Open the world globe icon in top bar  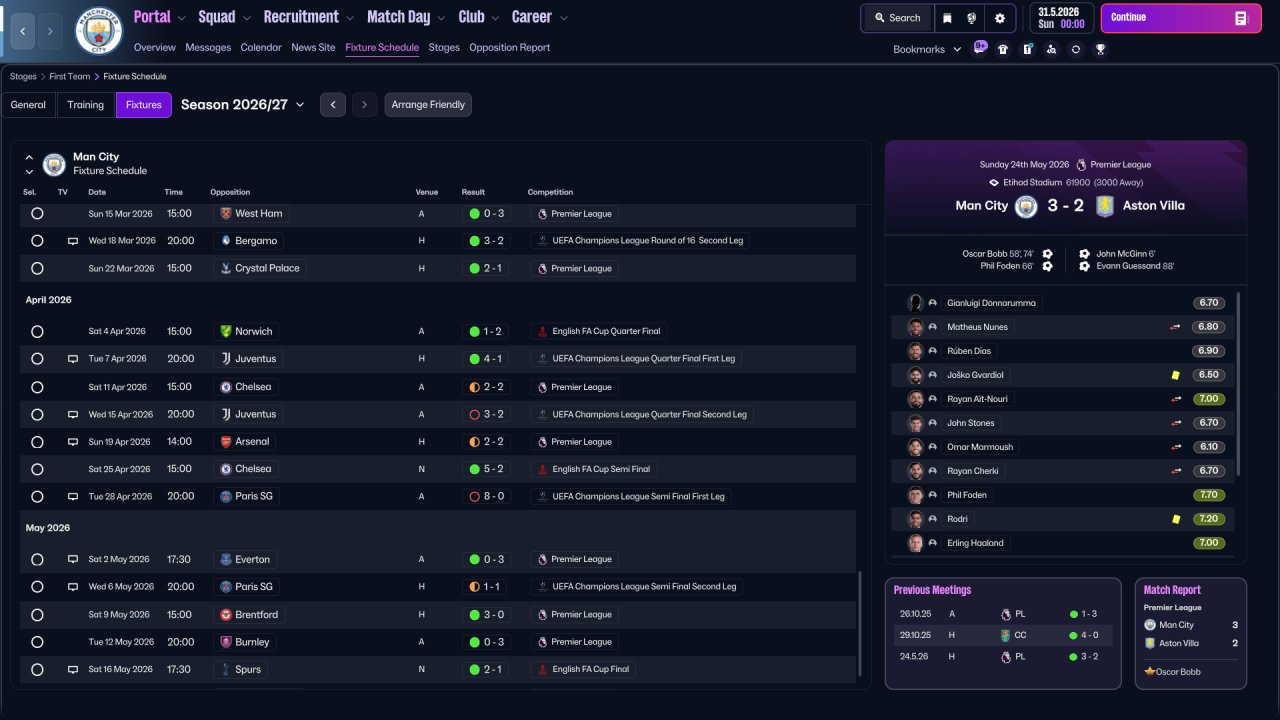(x=972, y=18)
